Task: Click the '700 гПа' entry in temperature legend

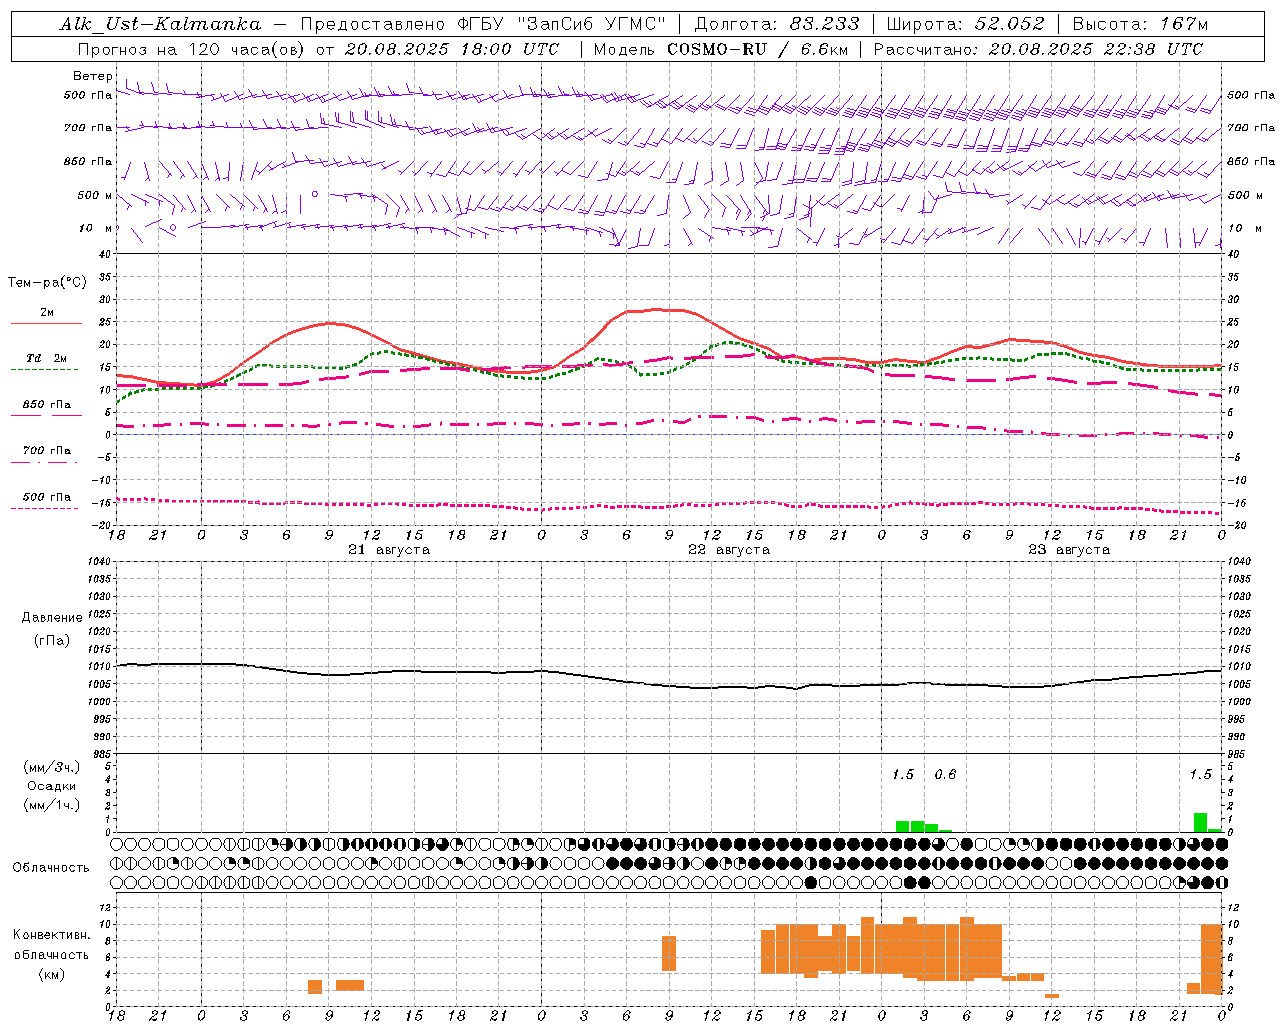Action: point(47,450)
